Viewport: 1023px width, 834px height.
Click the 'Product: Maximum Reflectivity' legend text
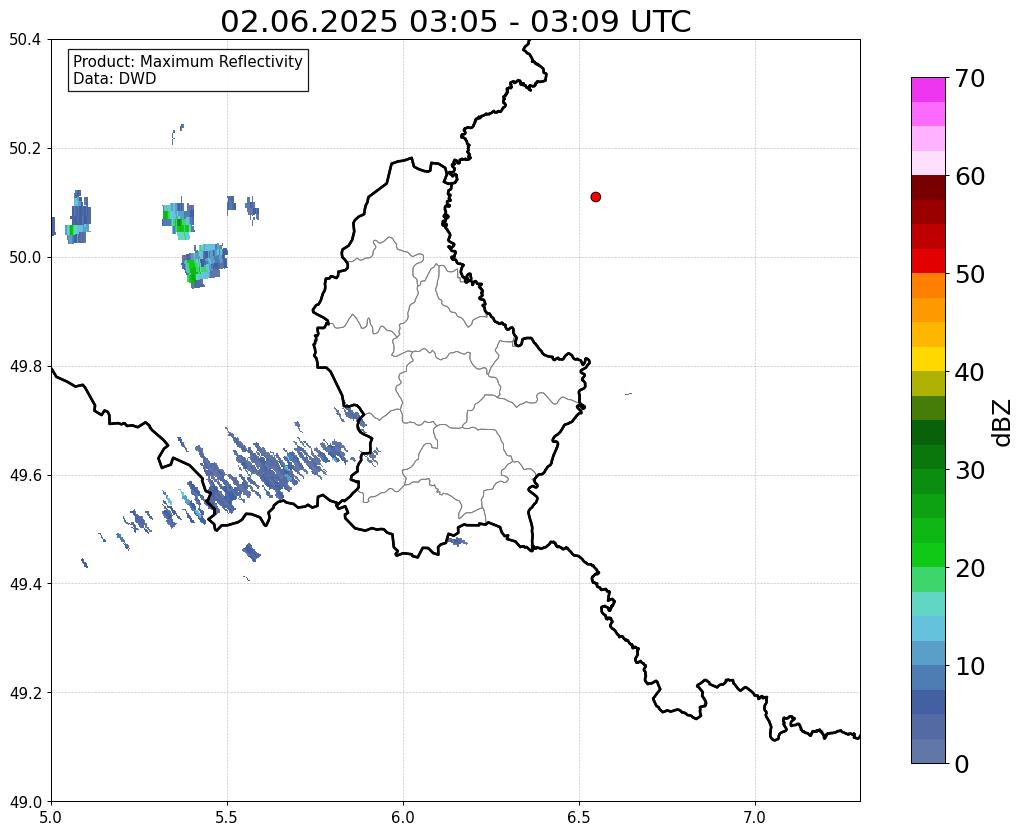[188, 61]
